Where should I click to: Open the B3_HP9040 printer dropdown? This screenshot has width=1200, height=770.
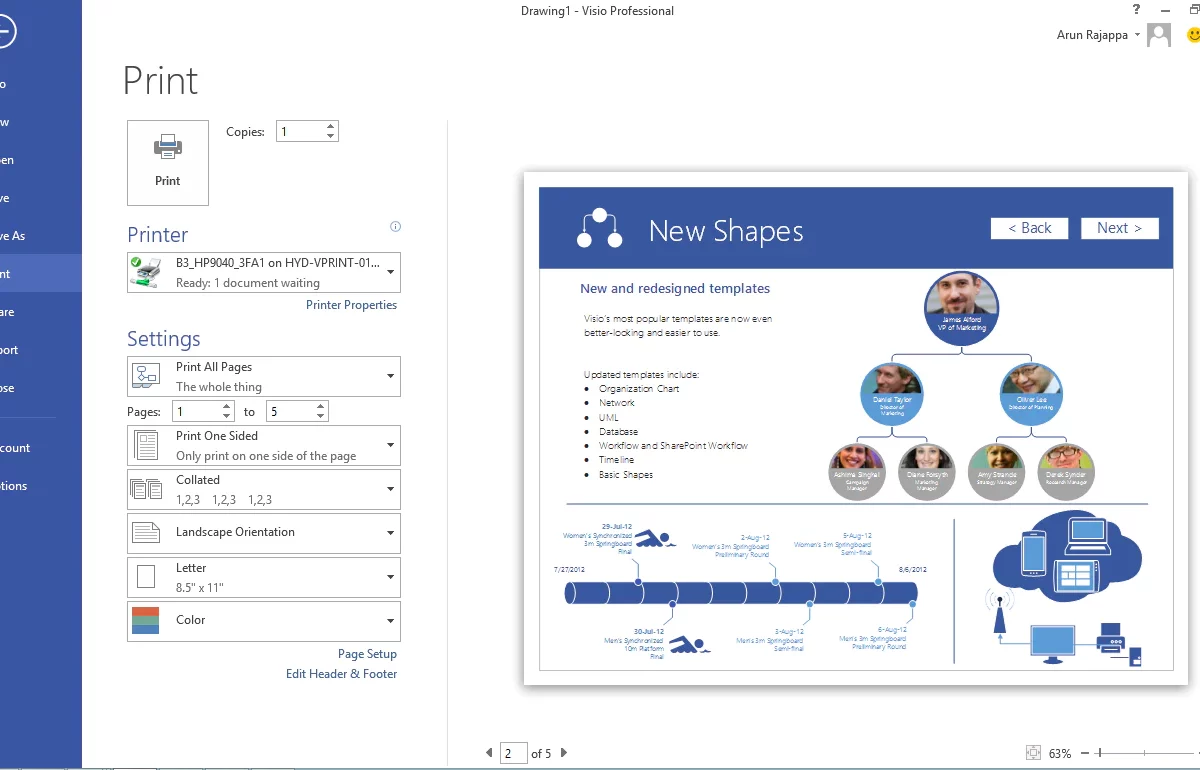point(264,272)
